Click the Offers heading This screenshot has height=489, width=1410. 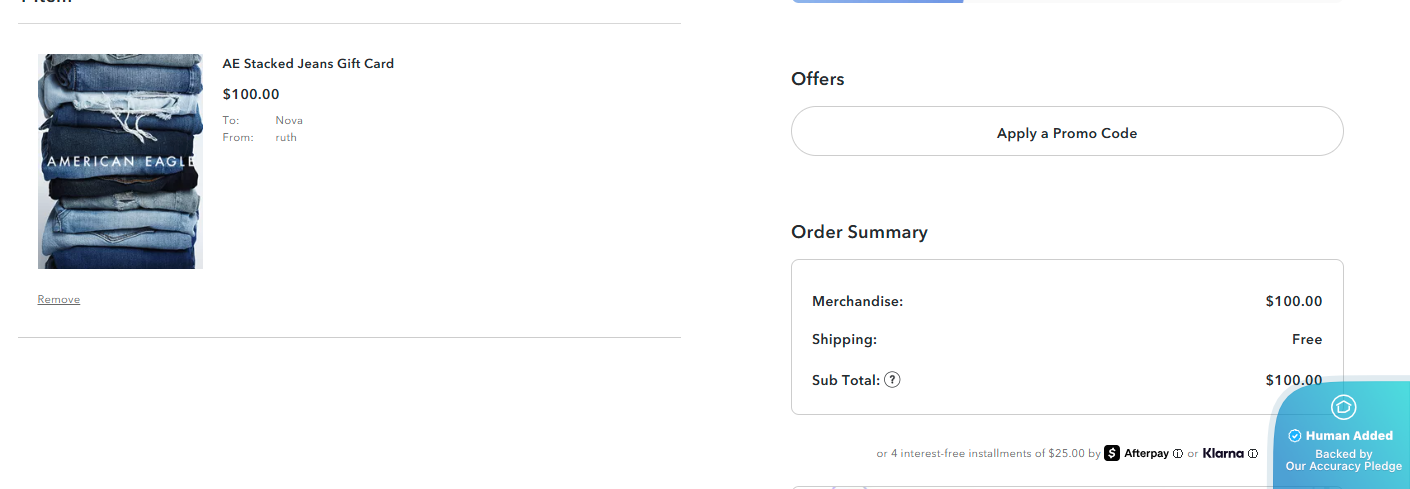coord(818,79)
